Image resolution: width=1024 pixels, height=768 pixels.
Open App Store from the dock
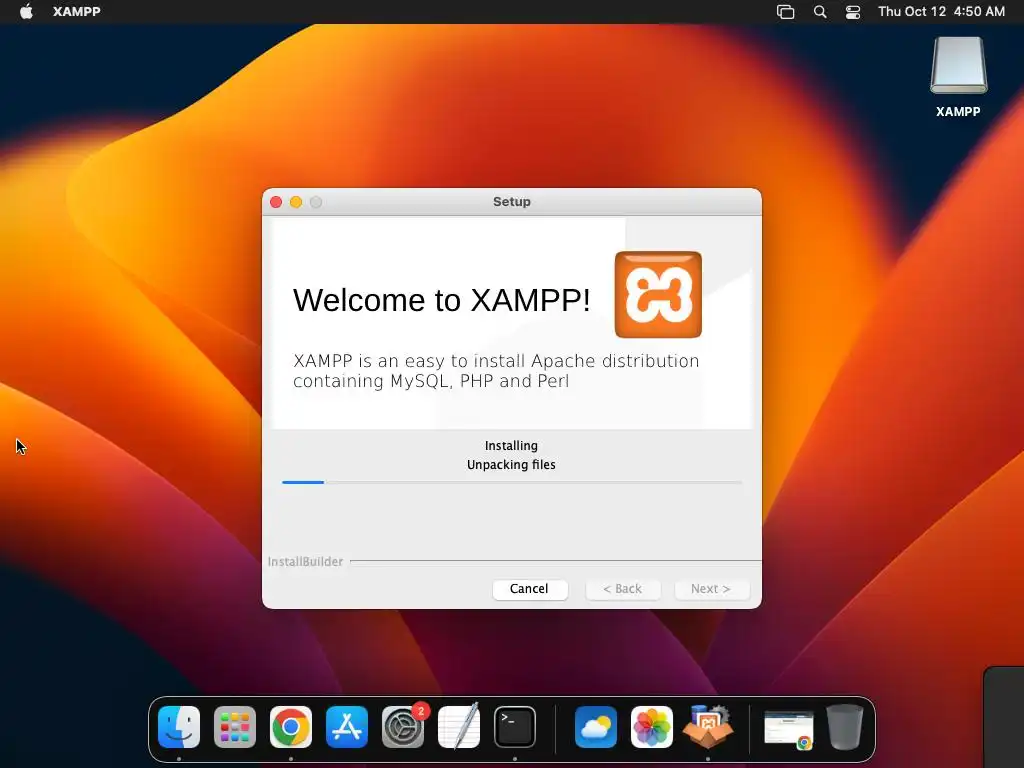pyautogui.click(x=347, y=727)
